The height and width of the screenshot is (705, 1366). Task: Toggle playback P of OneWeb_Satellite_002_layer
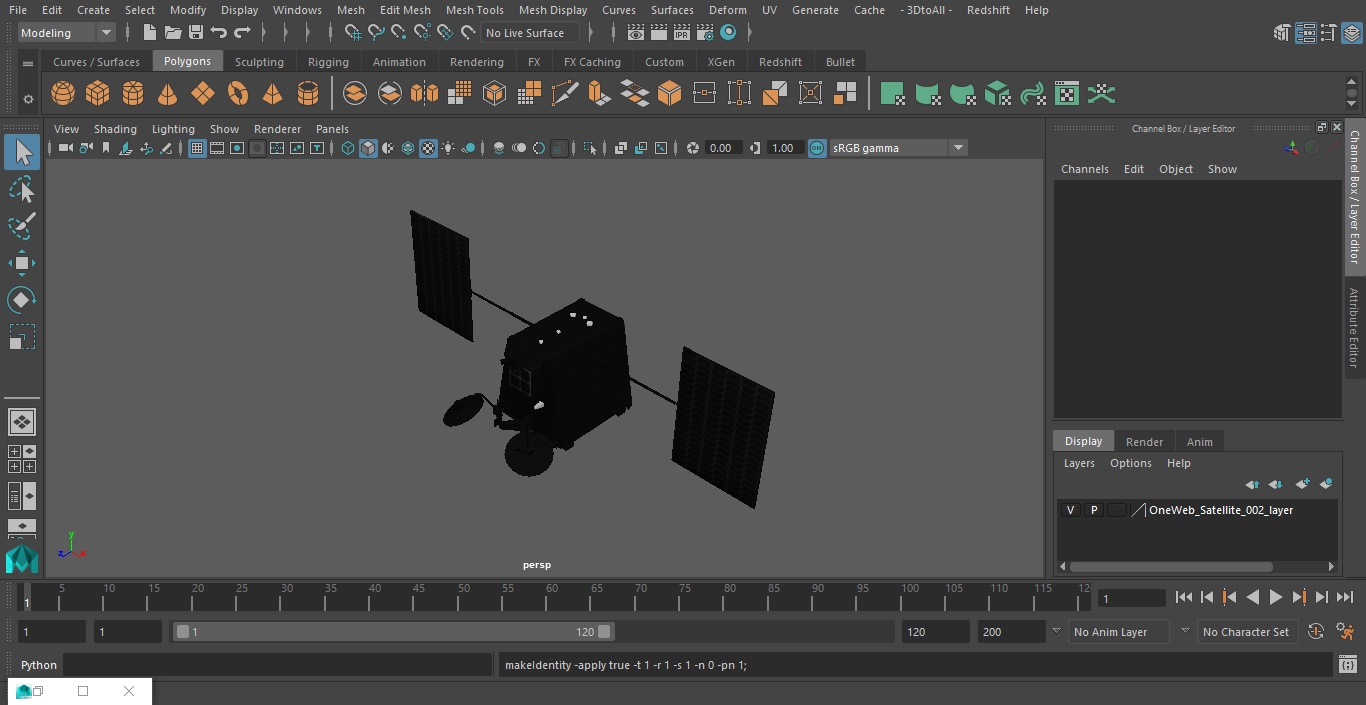click(1093, 510)
